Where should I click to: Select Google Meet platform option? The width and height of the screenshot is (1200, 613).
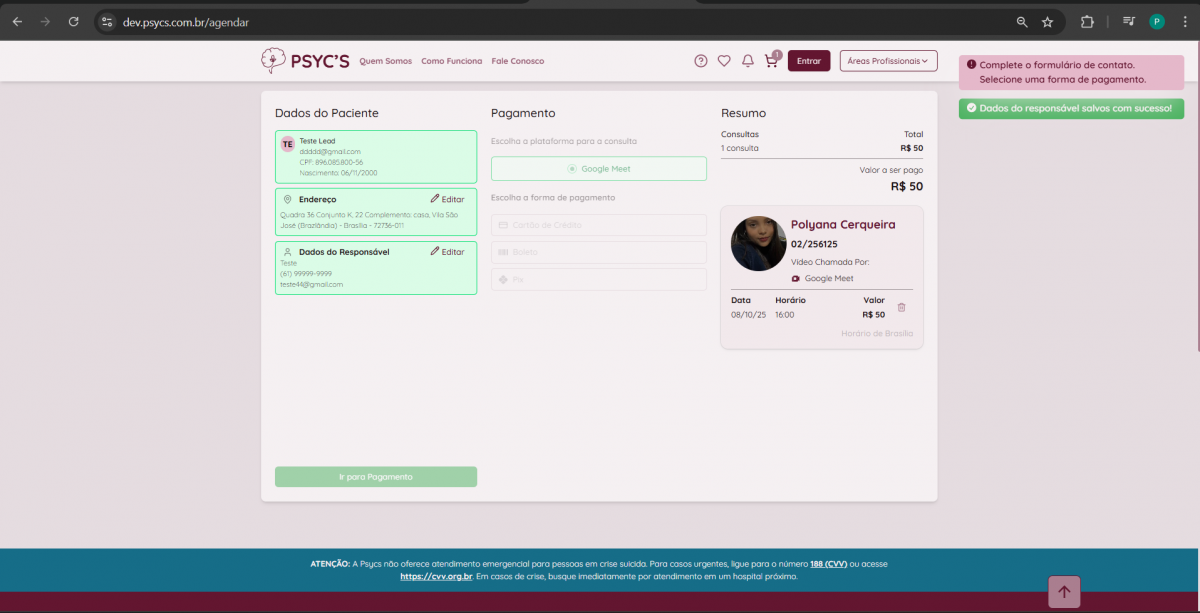click(598, 169)
